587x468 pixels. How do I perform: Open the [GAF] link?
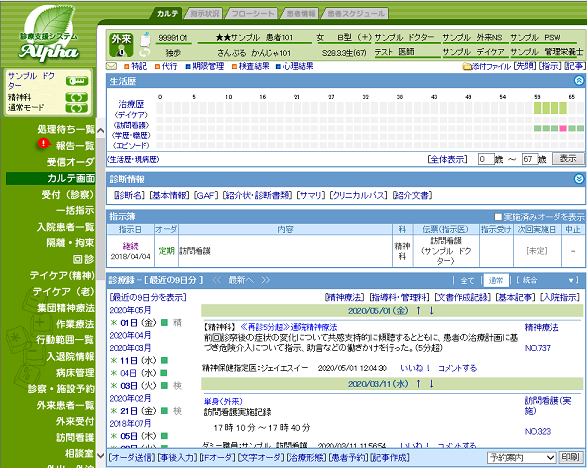[206, 195]
